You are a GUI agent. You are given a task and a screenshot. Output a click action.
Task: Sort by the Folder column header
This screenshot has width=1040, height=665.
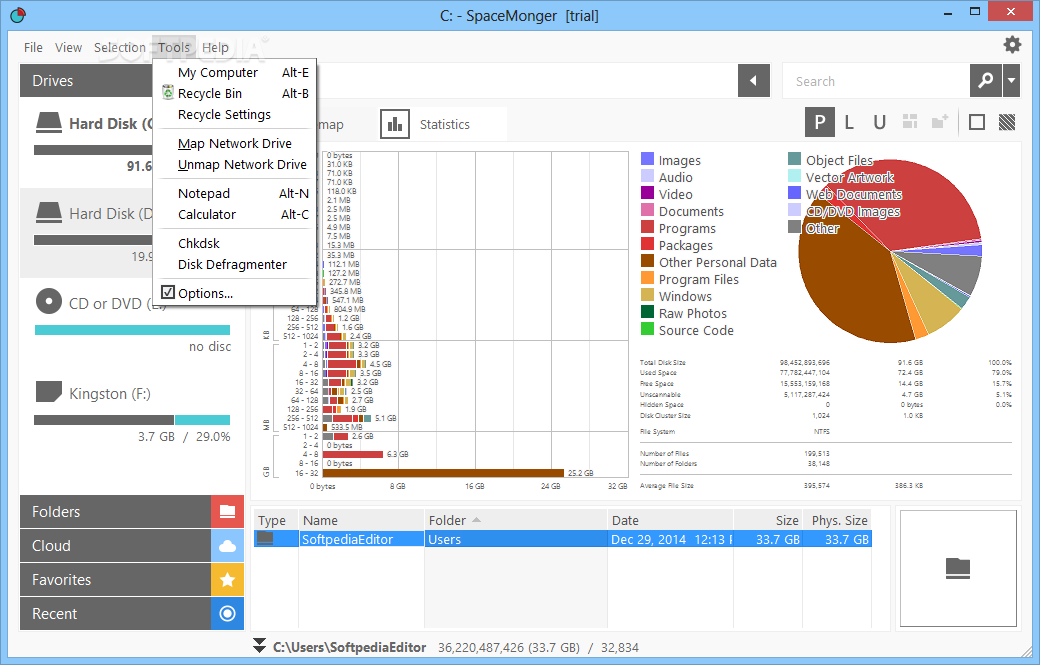coord(515,520)
